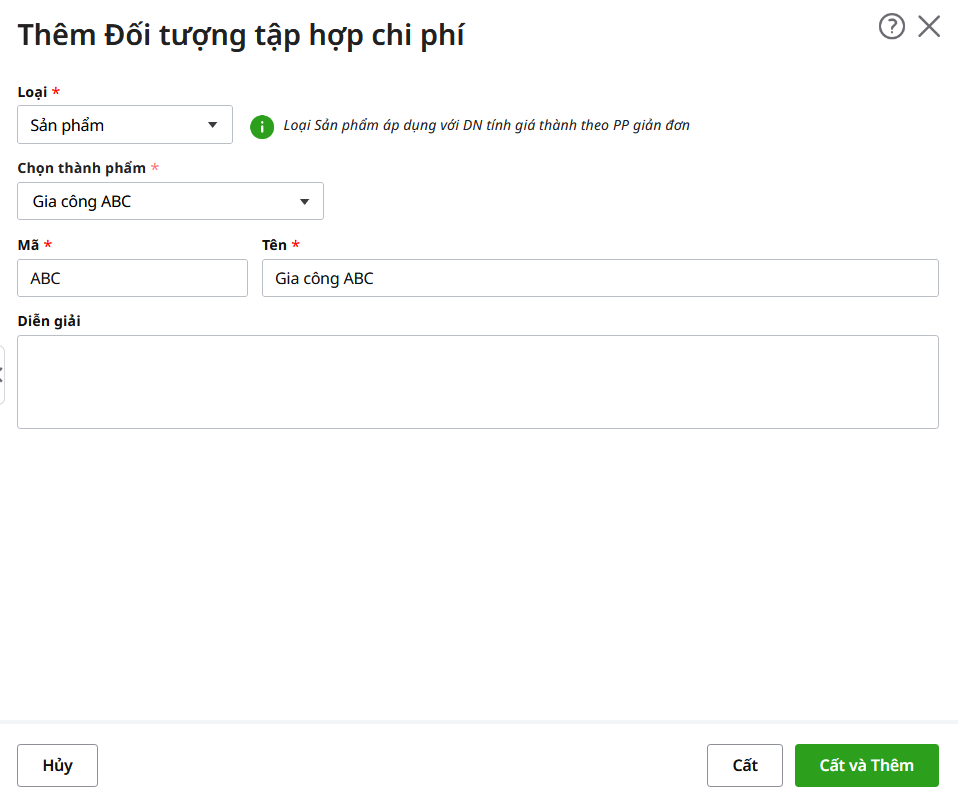Viewport: 958px width, 806px height.
Task: Open the help question mark icon
Action: 891,27
